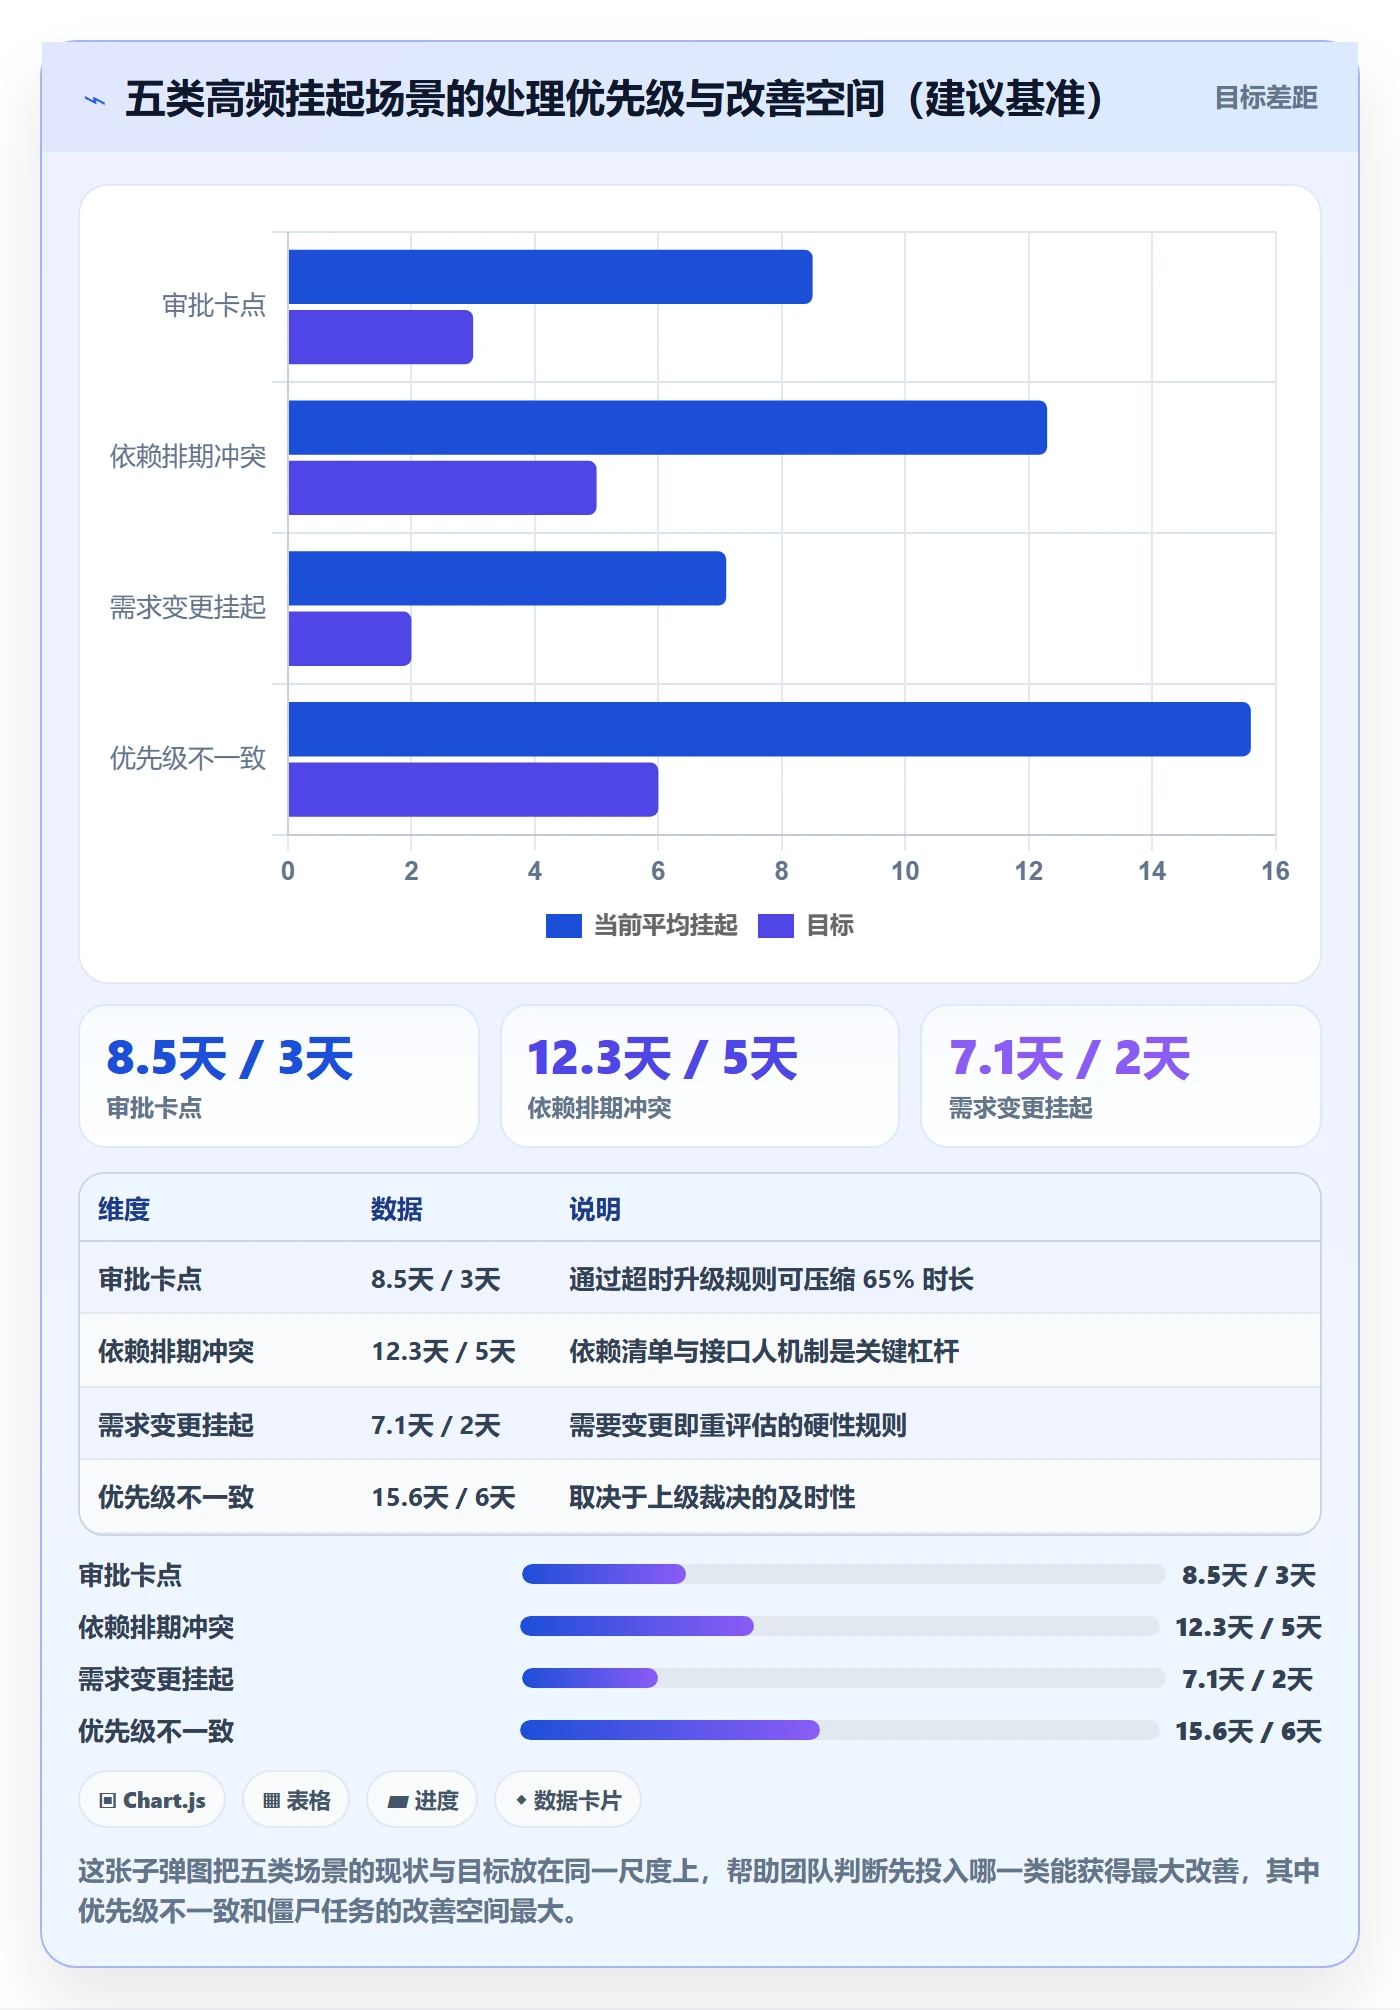Click the note 需要变更即重评估的硬性规则

pyautogui.click(x=738, y=1425)
